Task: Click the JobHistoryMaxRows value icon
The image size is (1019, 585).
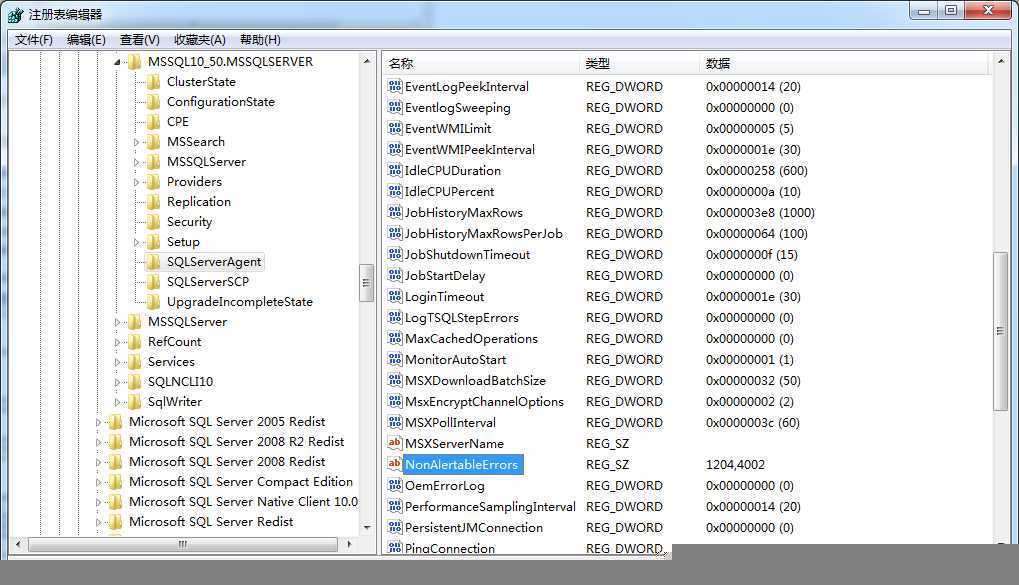Action: [x=394, y=213]
